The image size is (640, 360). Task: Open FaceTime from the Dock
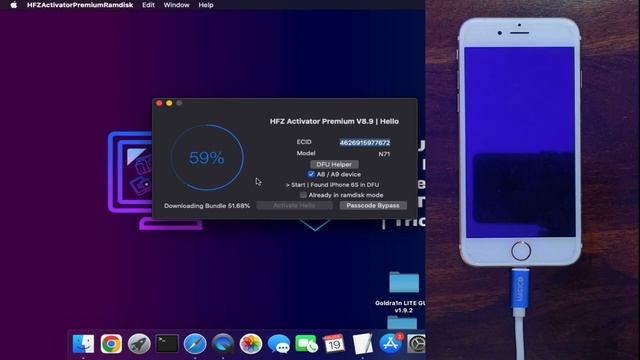click(307, 344)
